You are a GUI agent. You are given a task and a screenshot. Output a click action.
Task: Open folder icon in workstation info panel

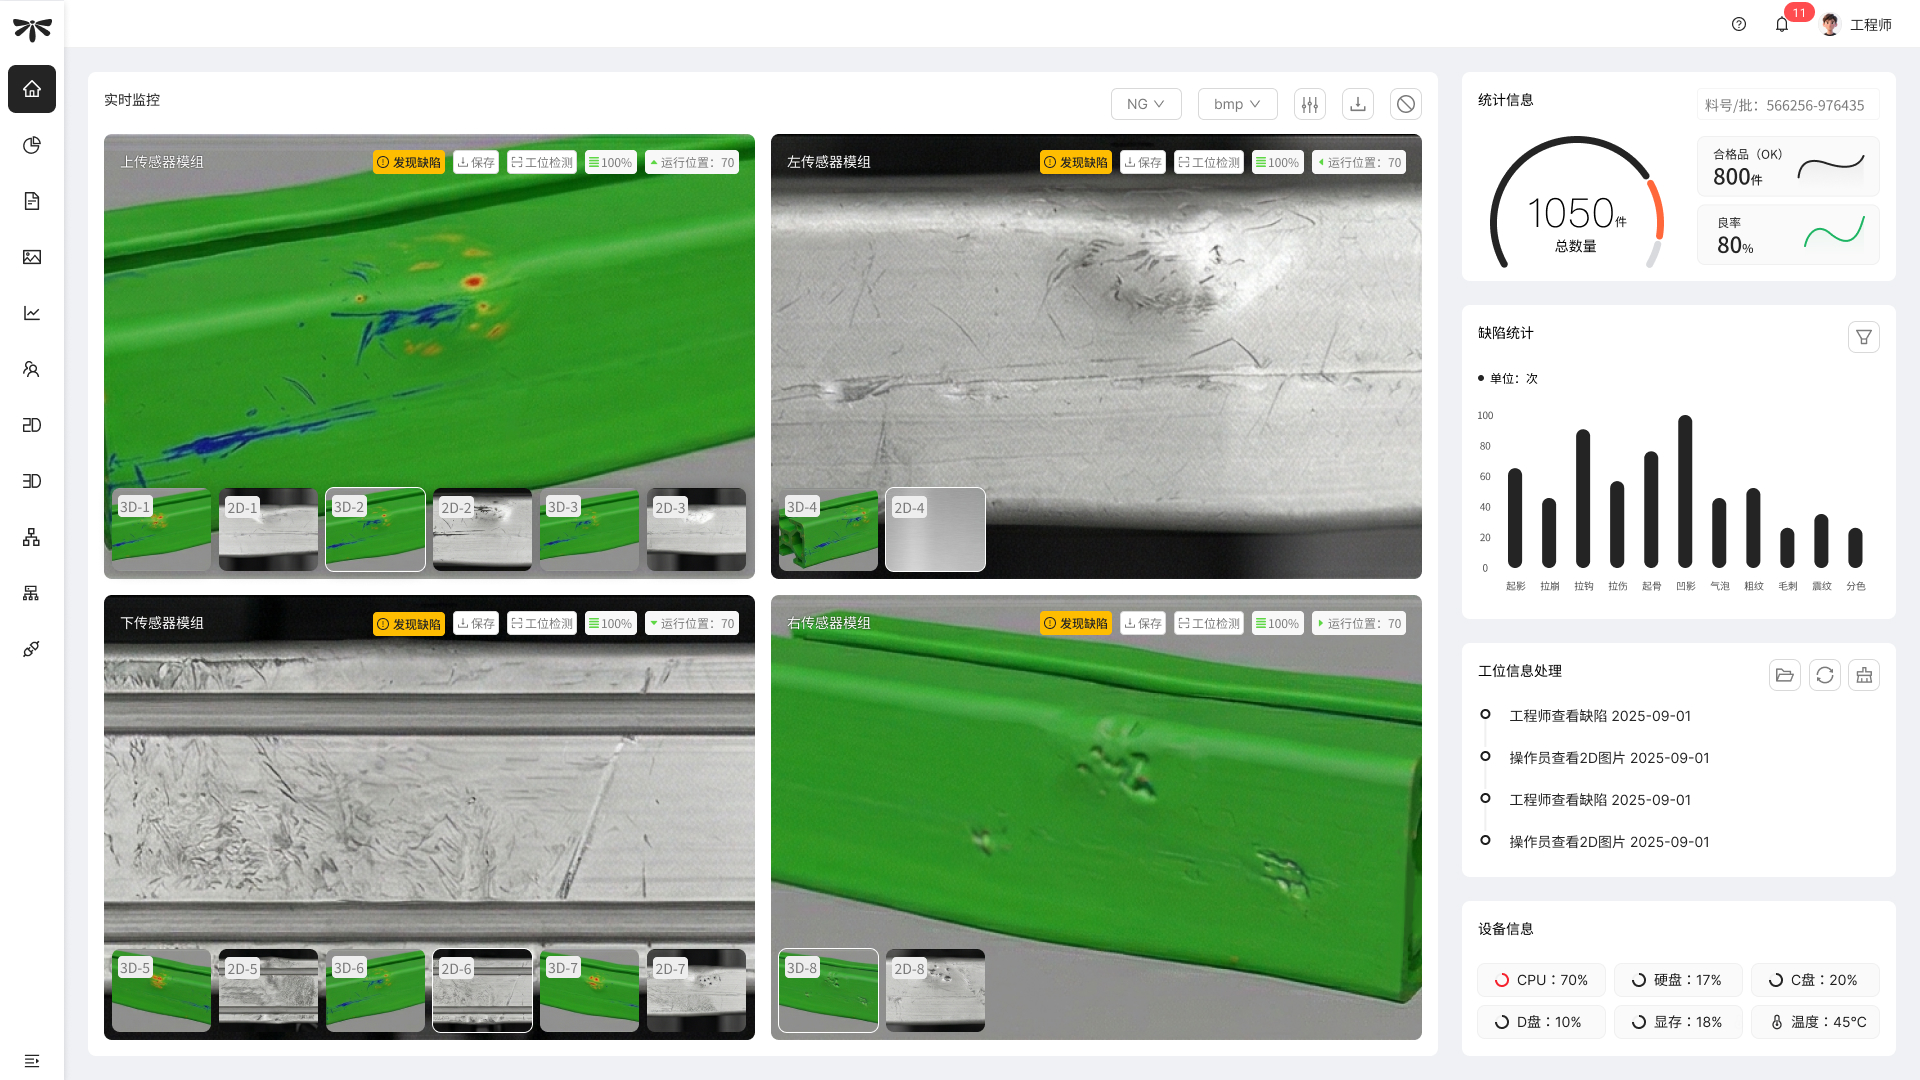(x=1785, y=675)
